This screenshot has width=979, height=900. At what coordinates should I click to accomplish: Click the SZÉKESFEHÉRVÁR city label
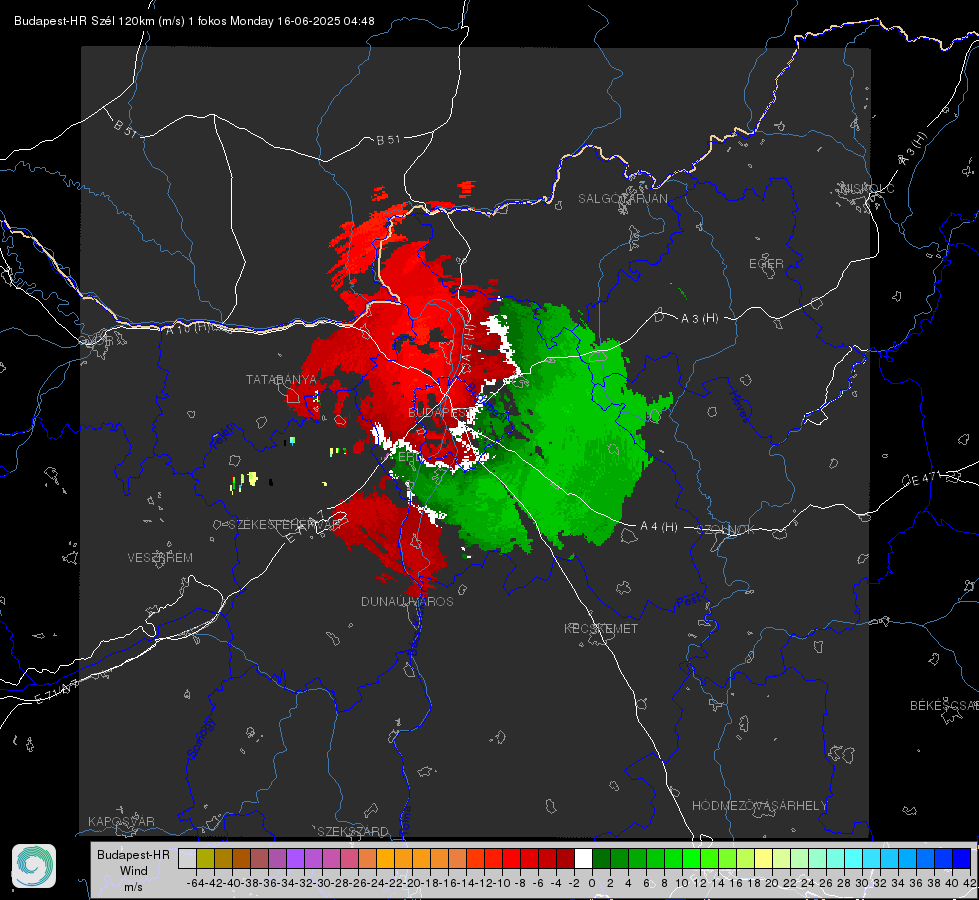(284, 524)
